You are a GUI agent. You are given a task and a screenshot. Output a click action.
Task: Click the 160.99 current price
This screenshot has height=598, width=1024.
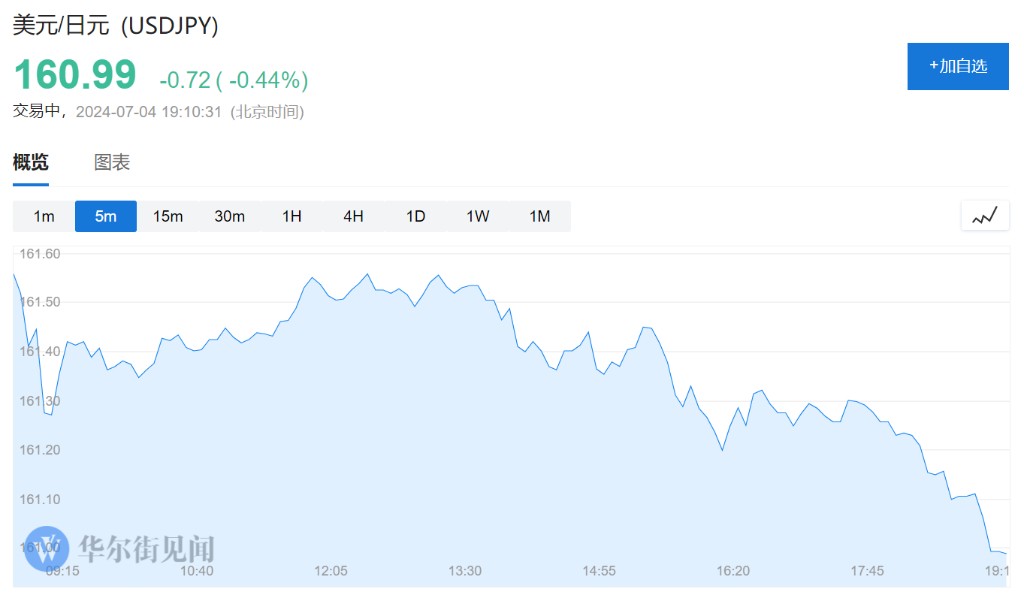click(x=75, y=76)
